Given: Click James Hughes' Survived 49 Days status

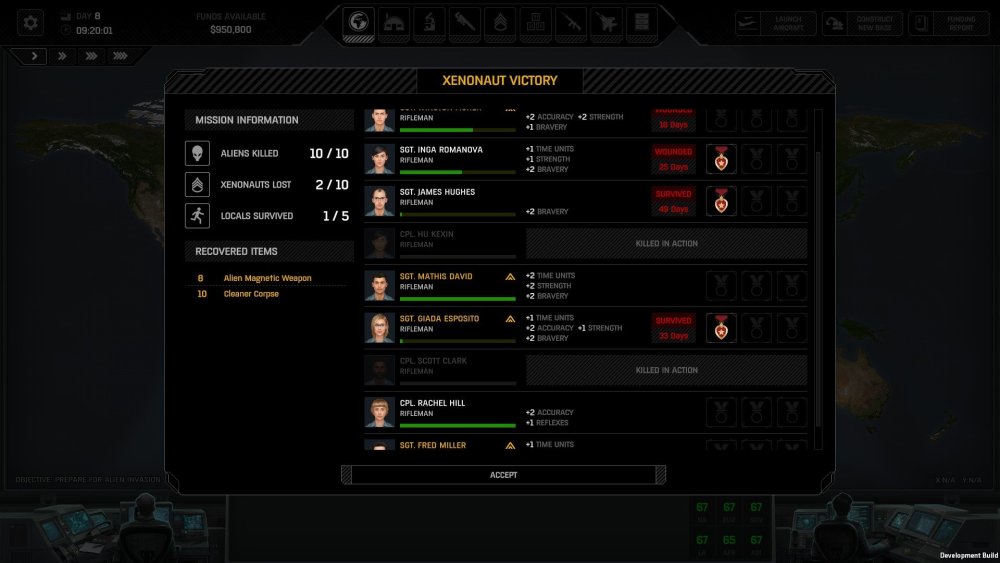Looking at the screenshot, I should click(673, 201).
